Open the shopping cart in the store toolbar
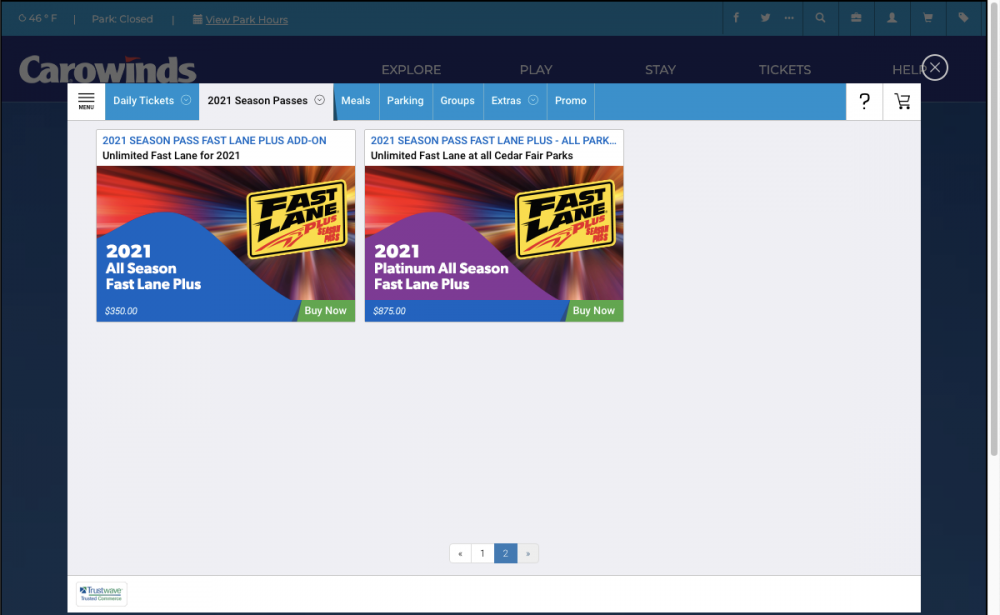 902,101
